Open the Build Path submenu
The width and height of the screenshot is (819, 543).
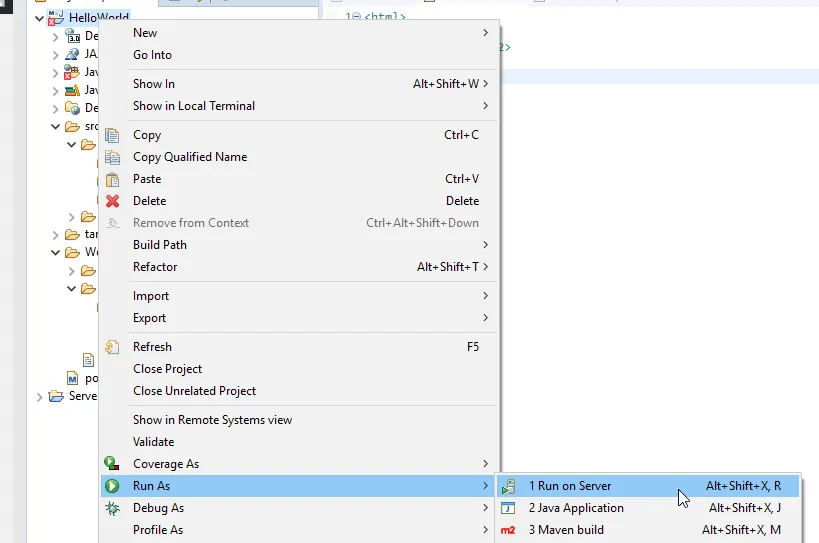coord(160,245)
